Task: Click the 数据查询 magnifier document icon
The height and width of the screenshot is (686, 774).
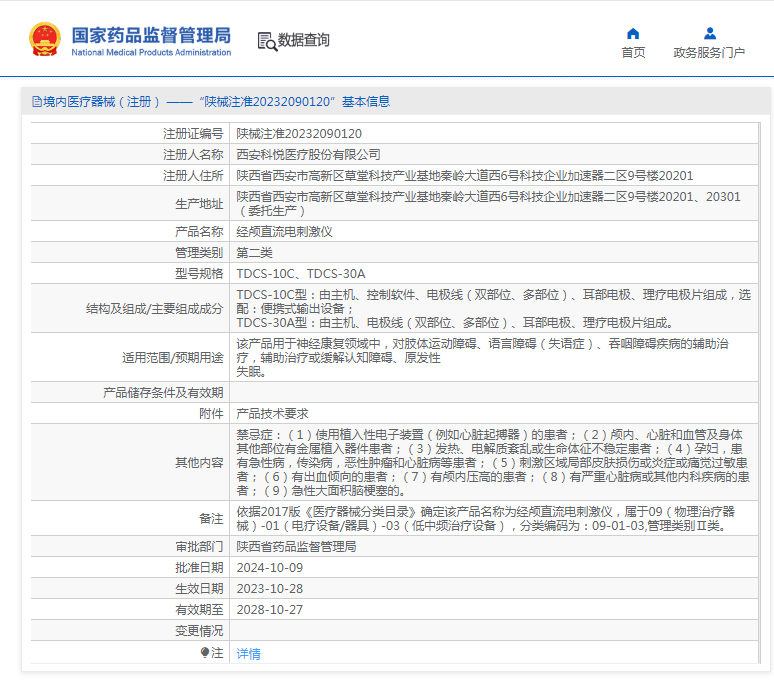Action: (266, 41)
